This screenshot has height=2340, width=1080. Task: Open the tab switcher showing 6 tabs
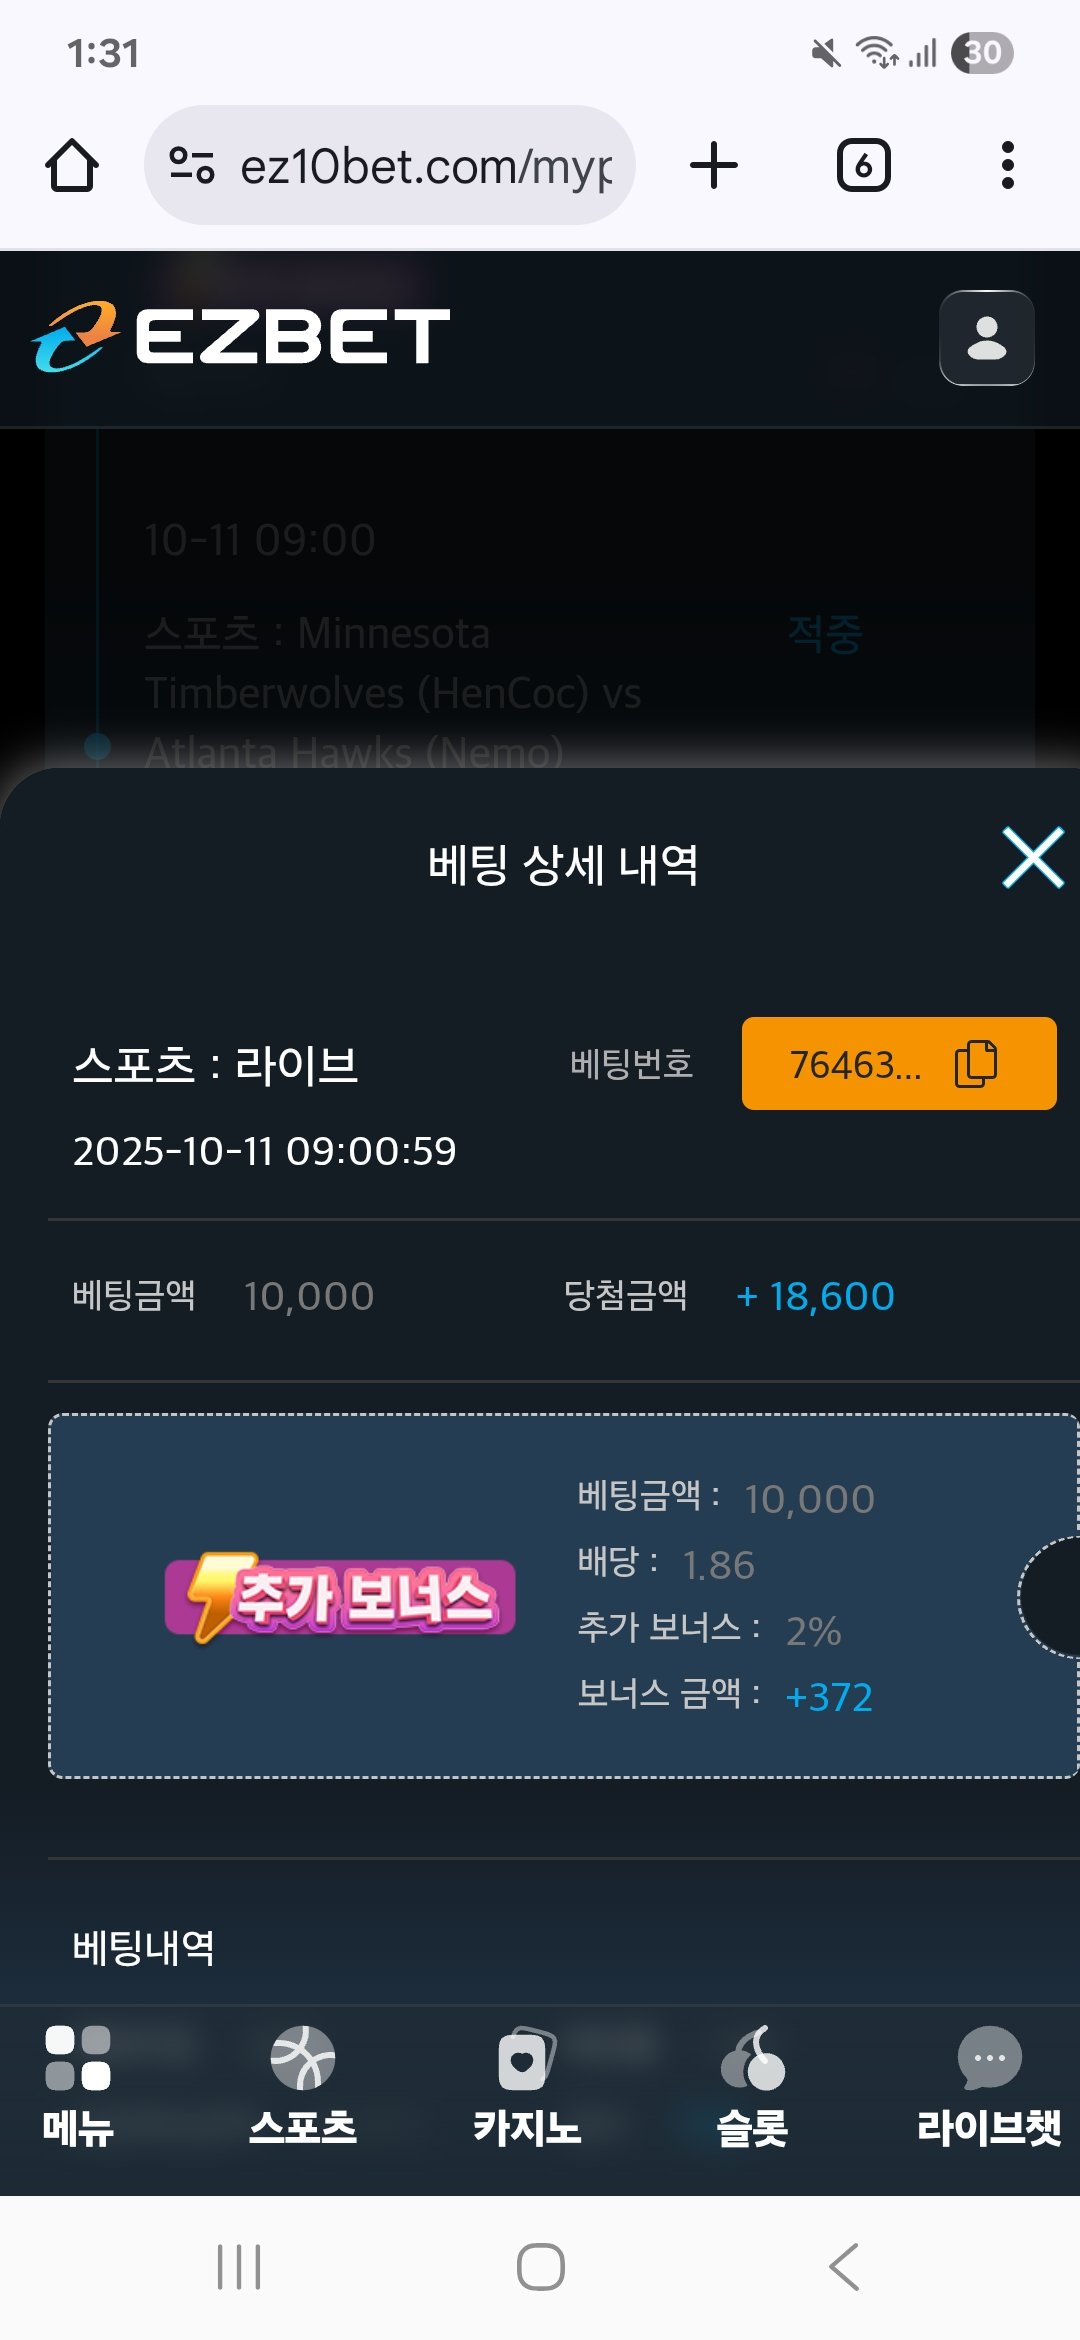point(863,165)
